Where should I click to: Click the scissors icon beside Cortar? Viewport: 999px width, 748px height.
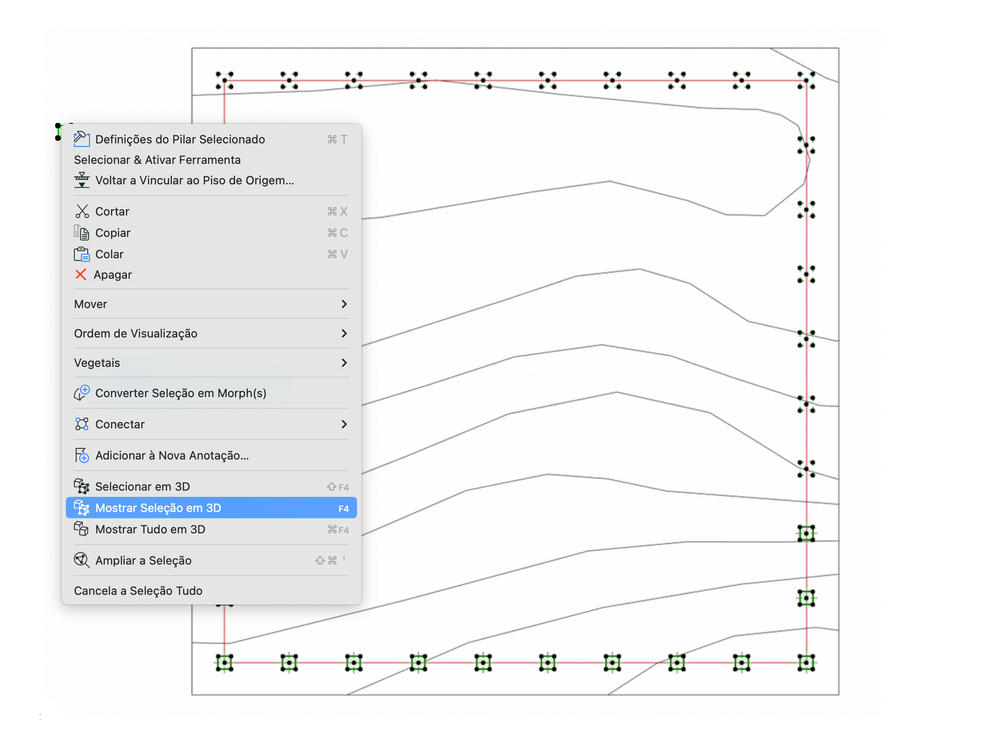[82, 212]
